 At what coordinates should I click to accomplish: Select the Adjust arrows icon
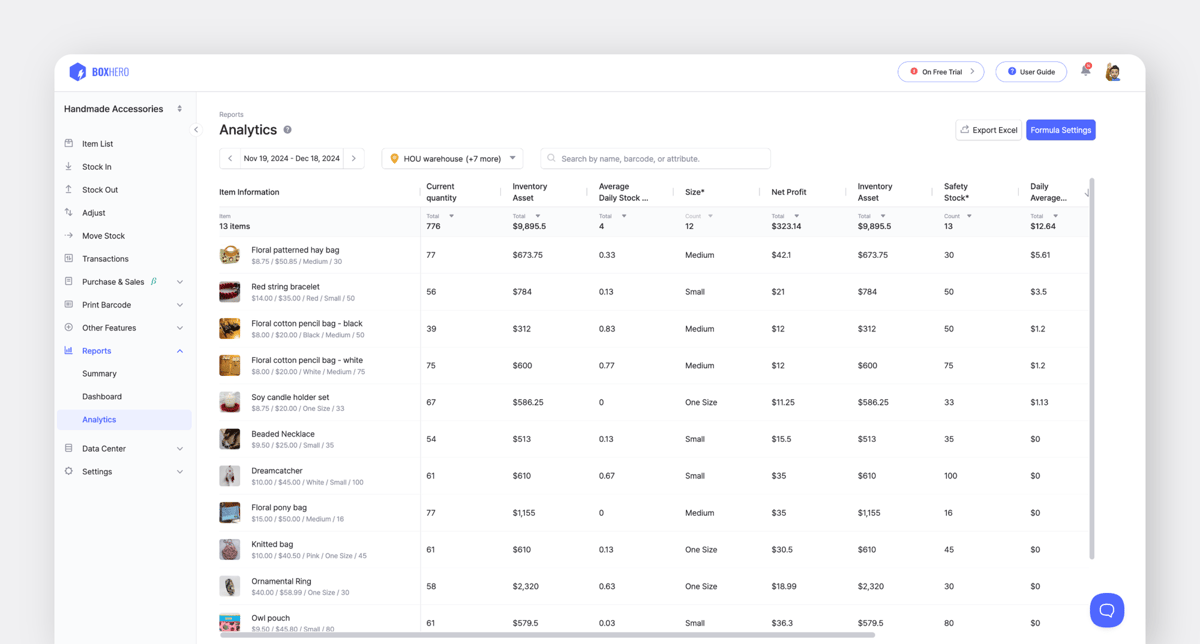[x=70, y=212]
